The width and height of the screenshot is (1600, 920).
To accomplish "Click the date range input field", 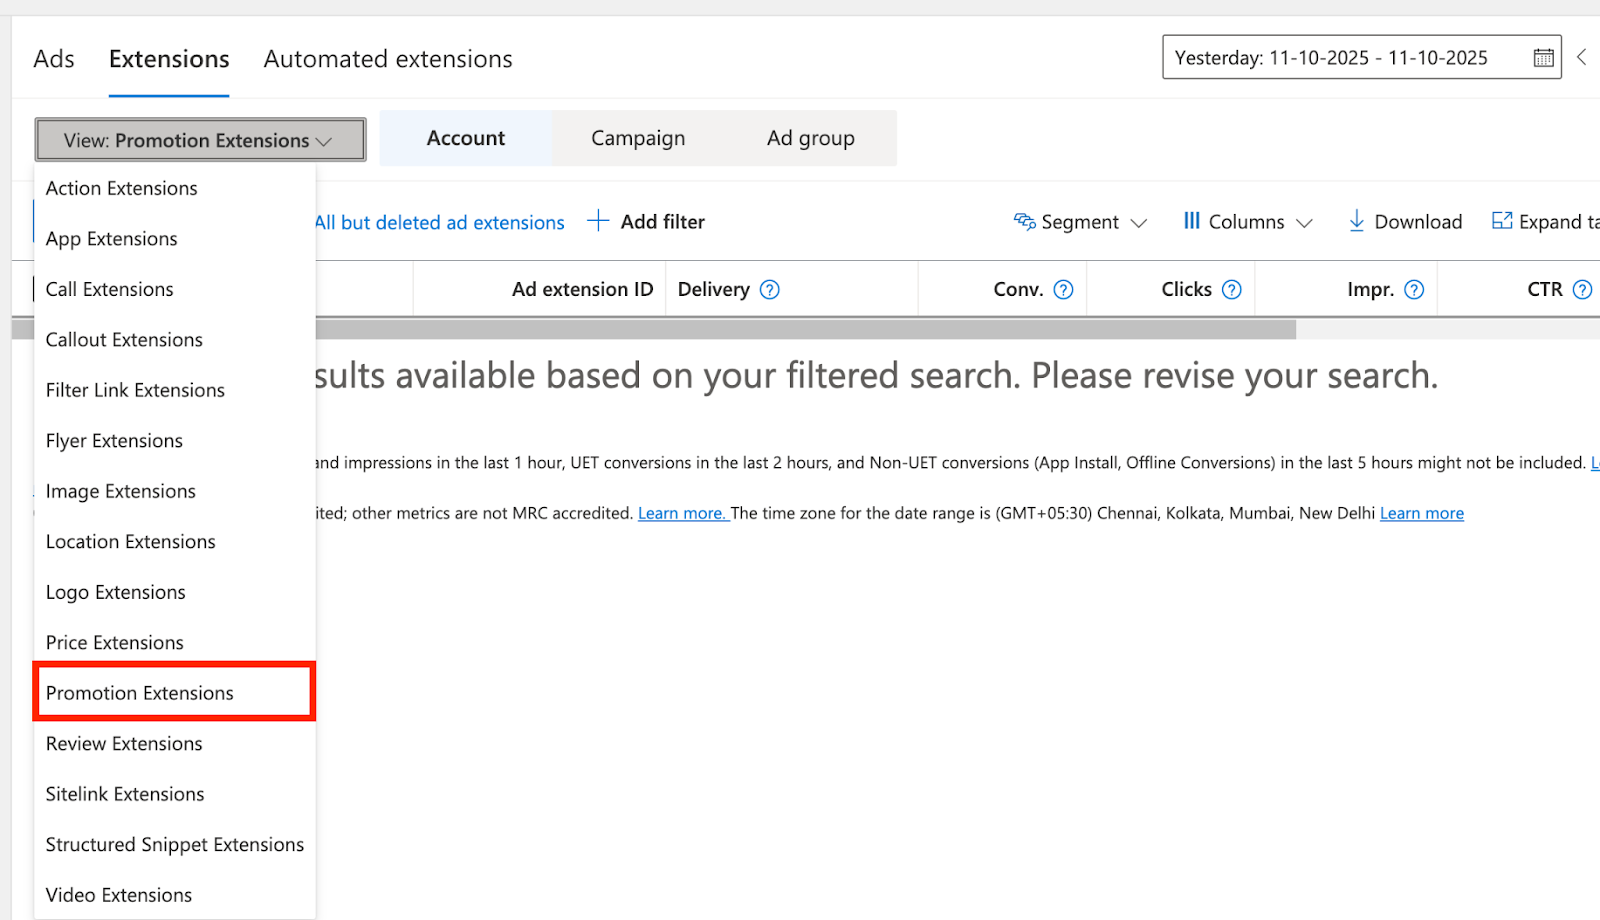I will pos(1340,58).
